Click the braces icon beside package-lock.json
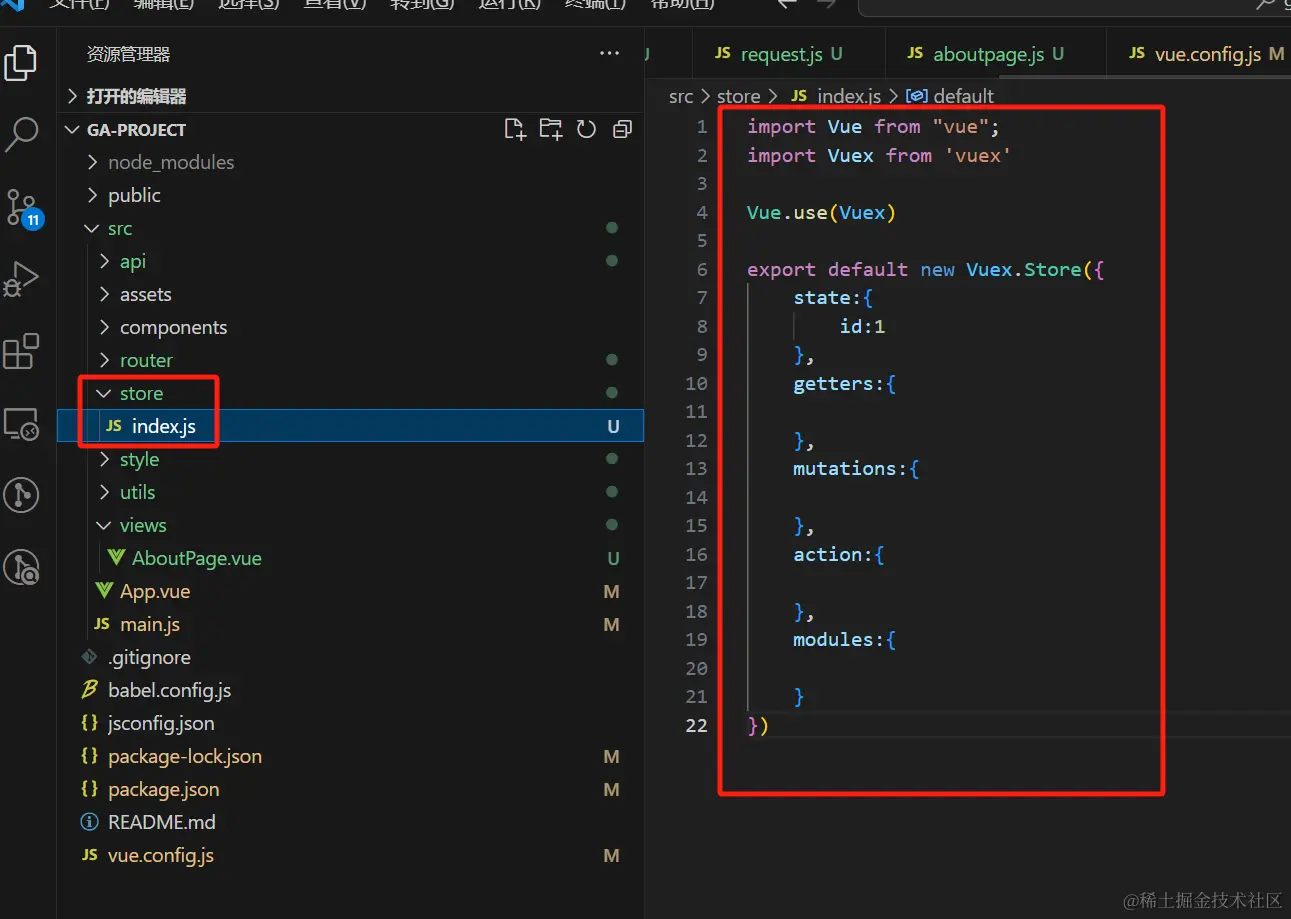 90,756
